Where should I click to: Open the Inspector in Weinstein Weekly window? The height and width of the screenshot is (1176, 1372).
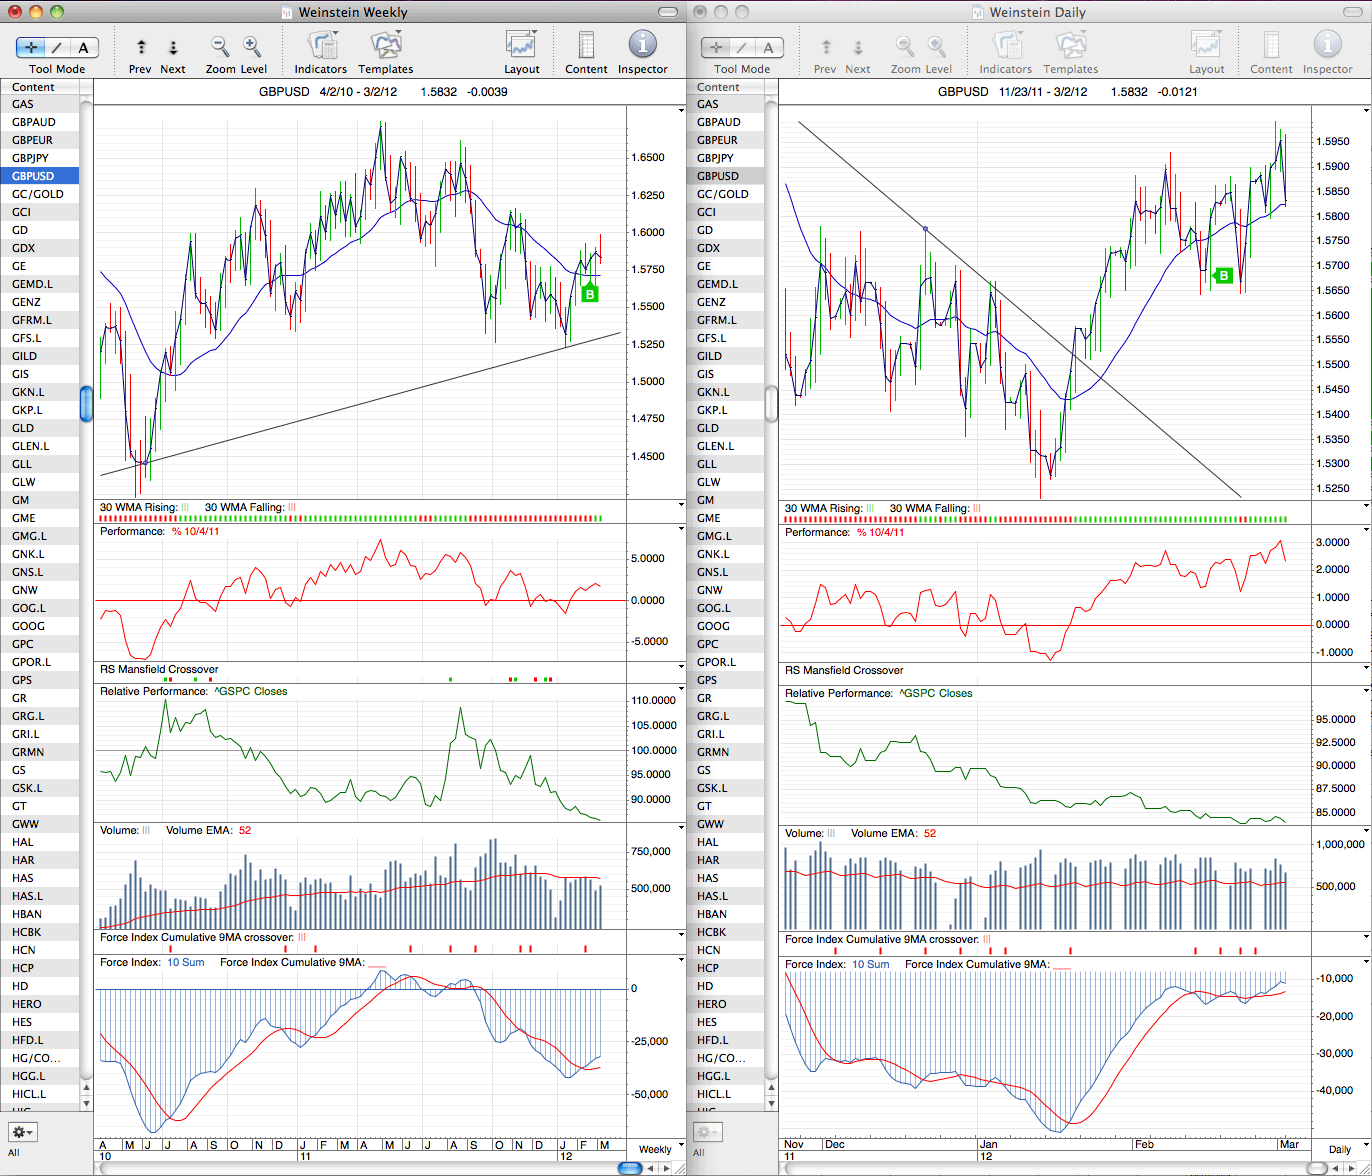[x=642, y=45]
